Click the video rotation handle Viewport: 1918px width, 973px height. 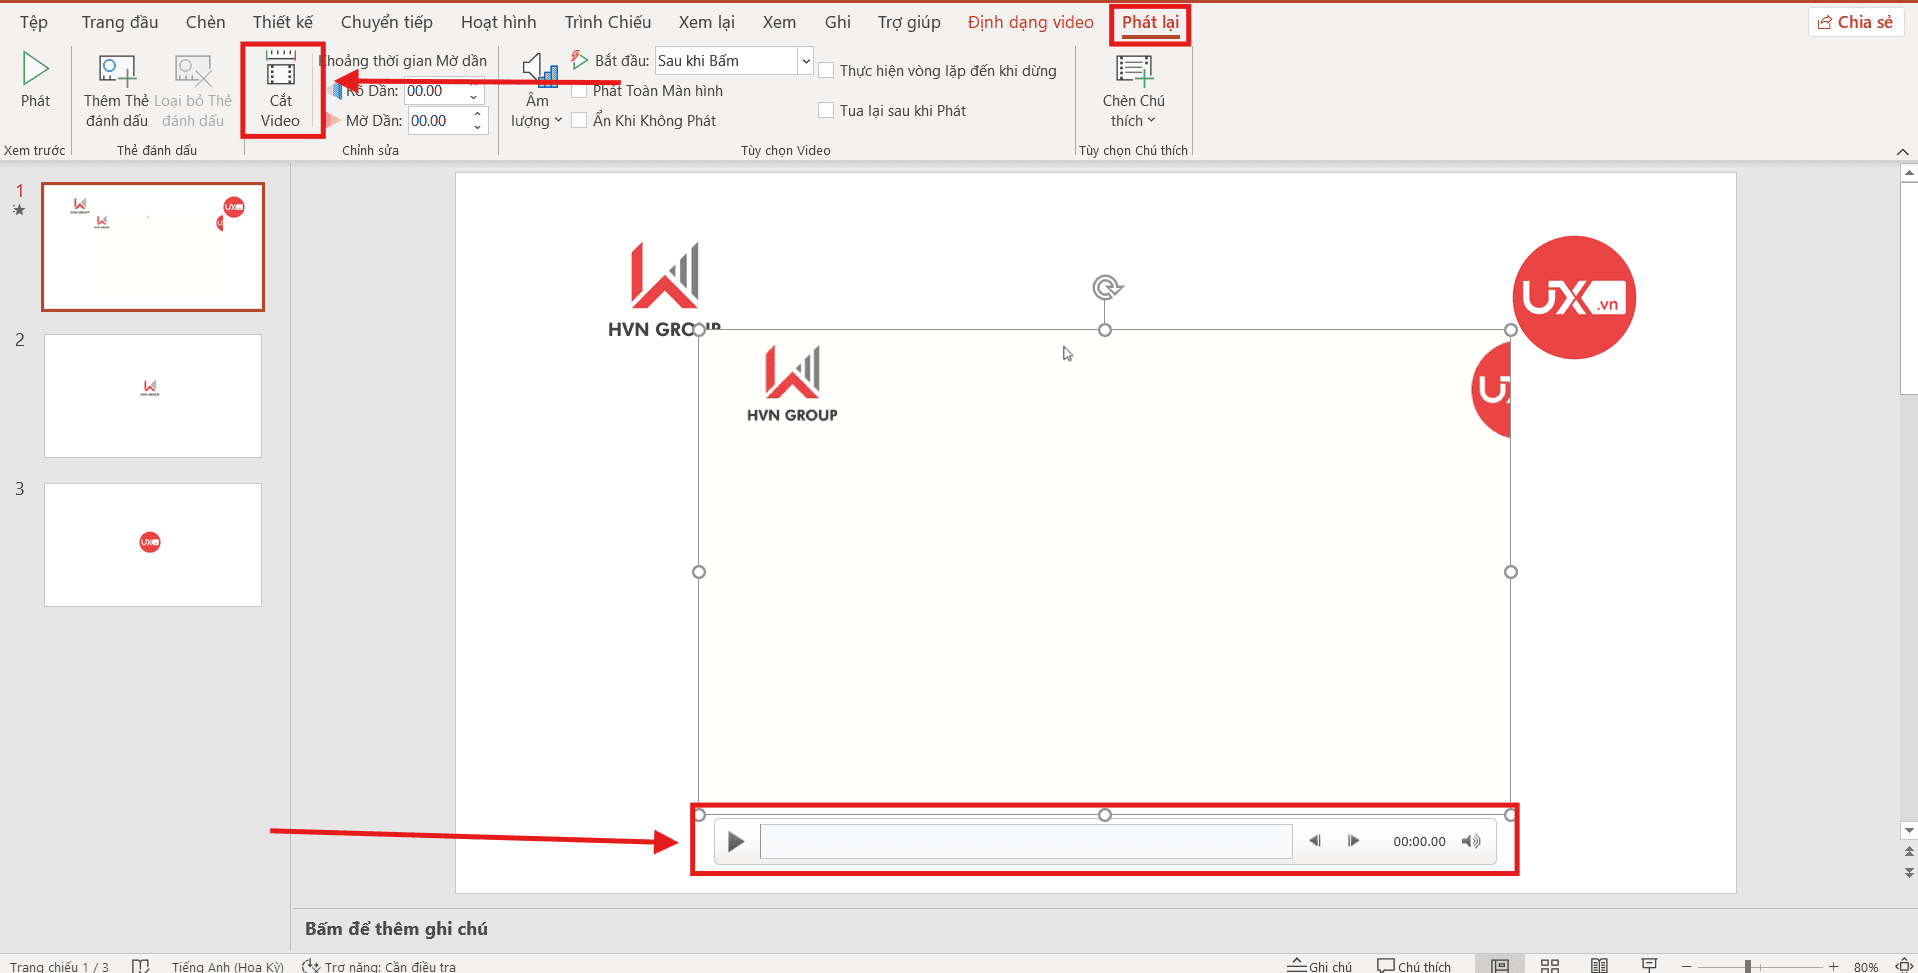pos(1106,288)
